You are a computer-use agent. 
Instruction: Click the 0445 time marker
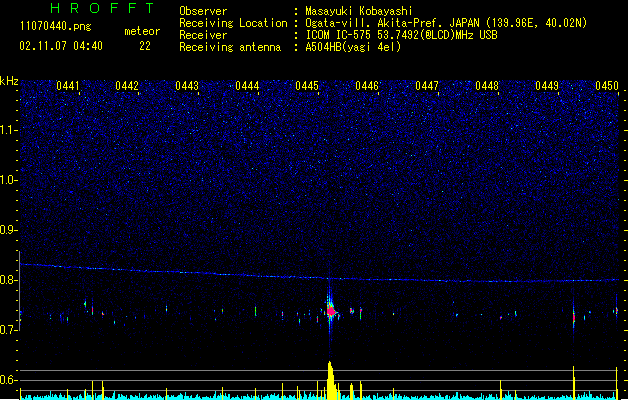tap(307, 86)
